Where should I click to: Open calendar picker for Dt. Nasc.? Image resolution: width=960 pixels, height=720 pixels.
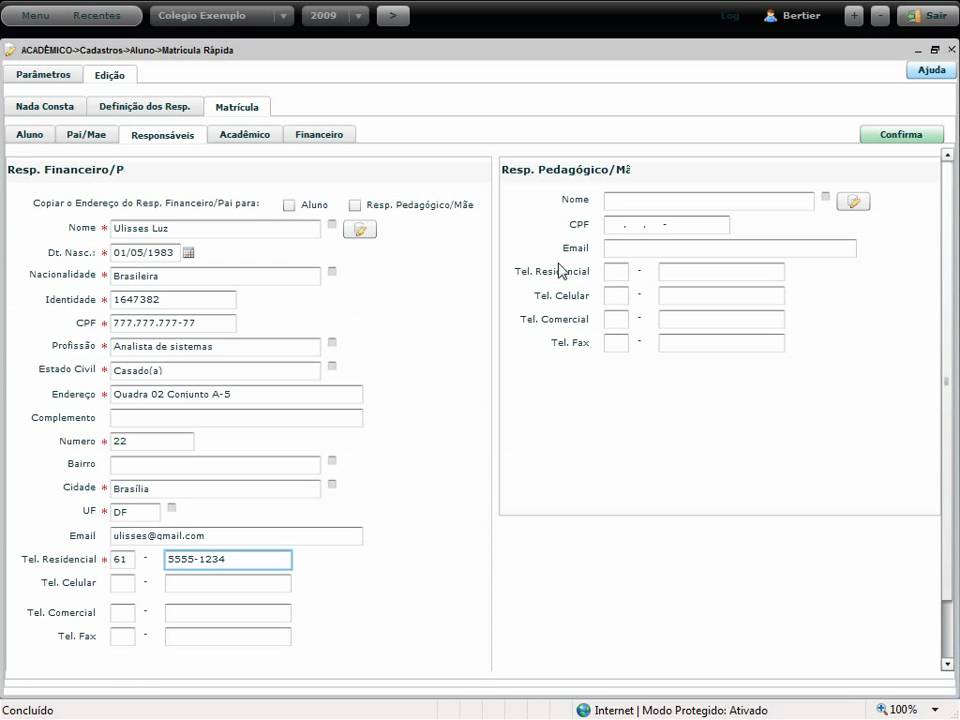click(189, 253)
